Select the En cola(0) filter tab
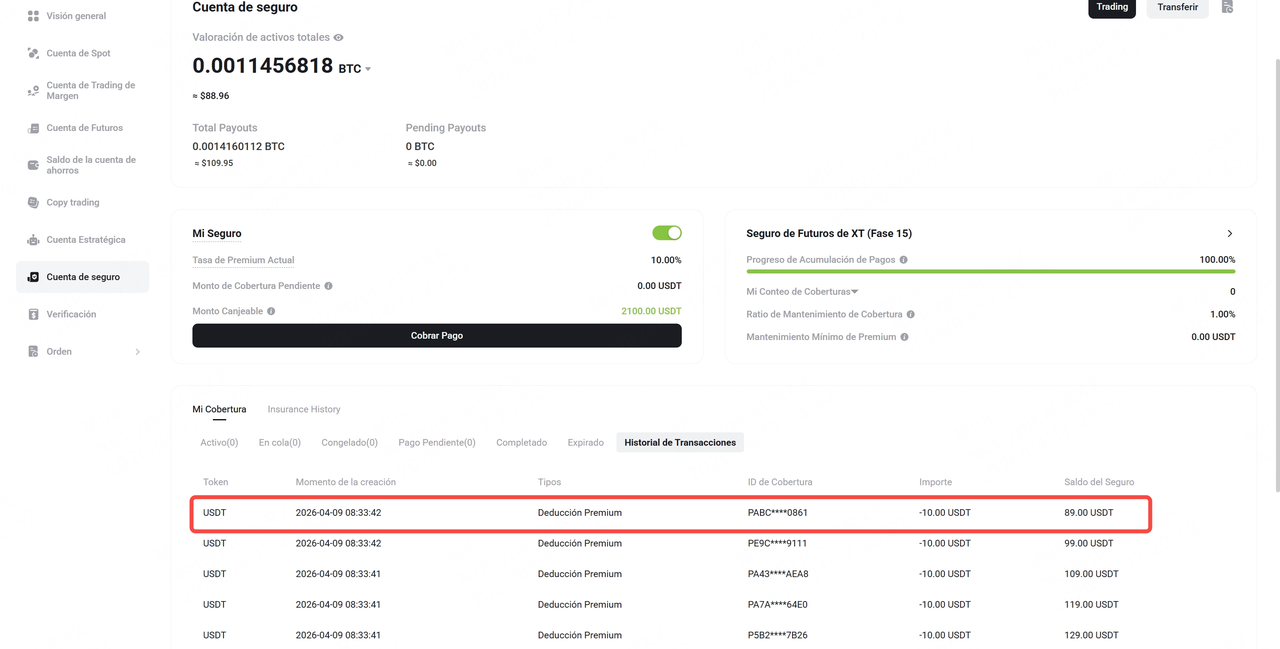The height and width of the screenshot is (649, 1280). 279,442
